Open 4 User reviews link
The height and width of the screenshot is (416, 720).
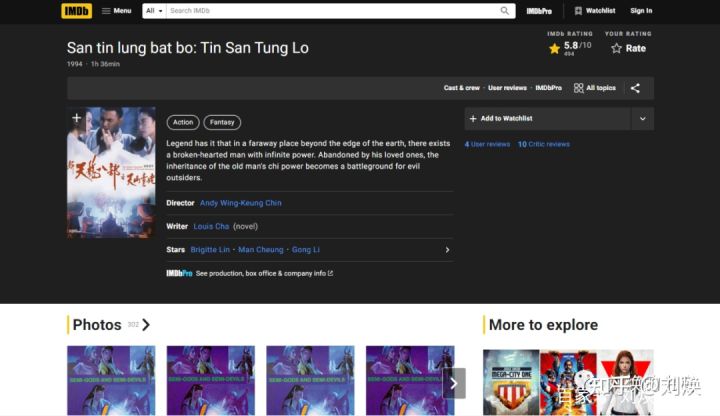(x=487, y=144)
